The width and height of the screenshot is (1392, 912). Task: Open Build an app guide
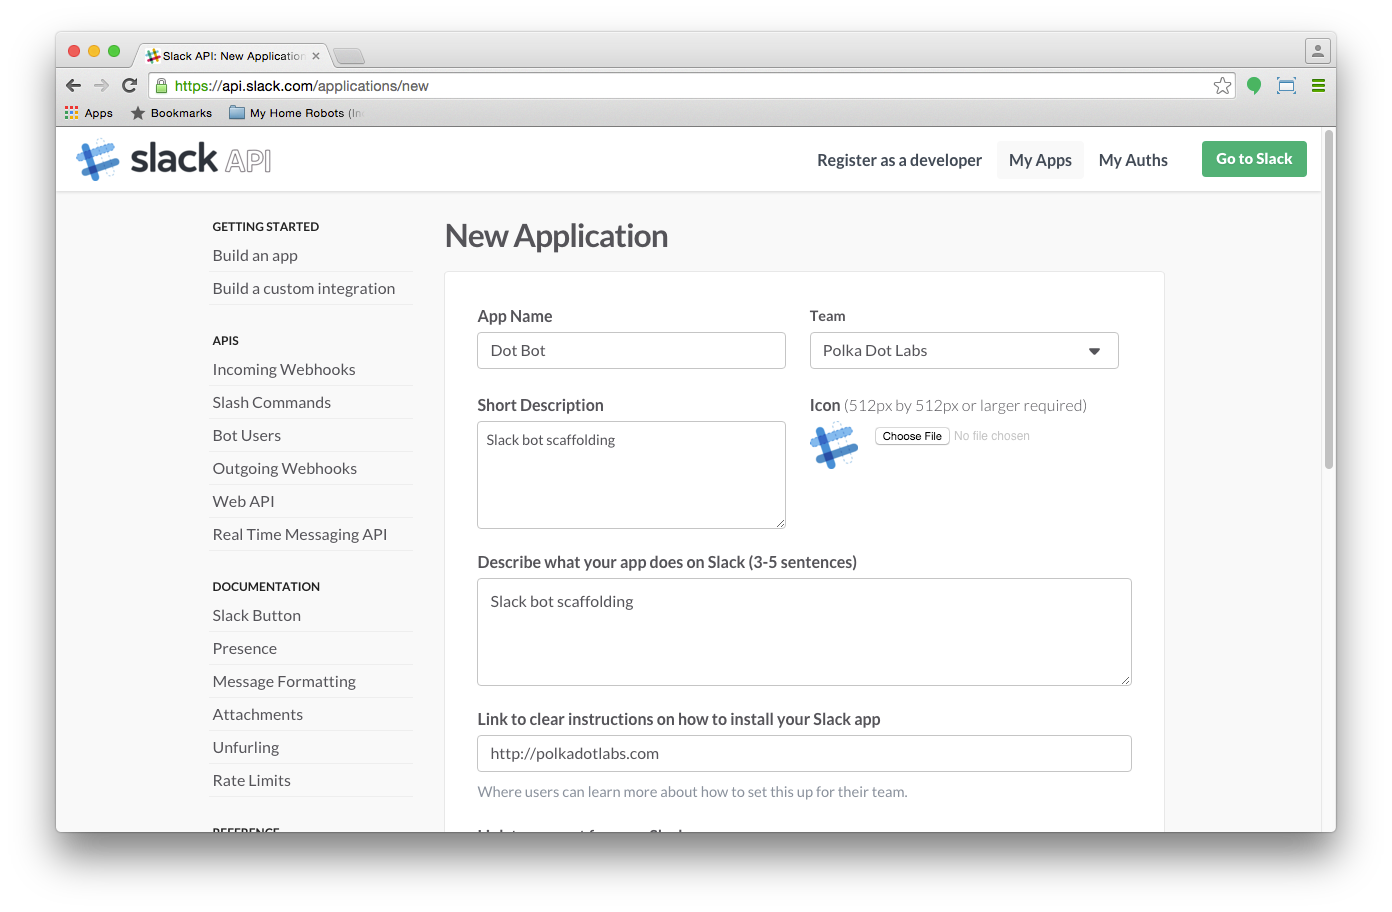click(255, 256)
